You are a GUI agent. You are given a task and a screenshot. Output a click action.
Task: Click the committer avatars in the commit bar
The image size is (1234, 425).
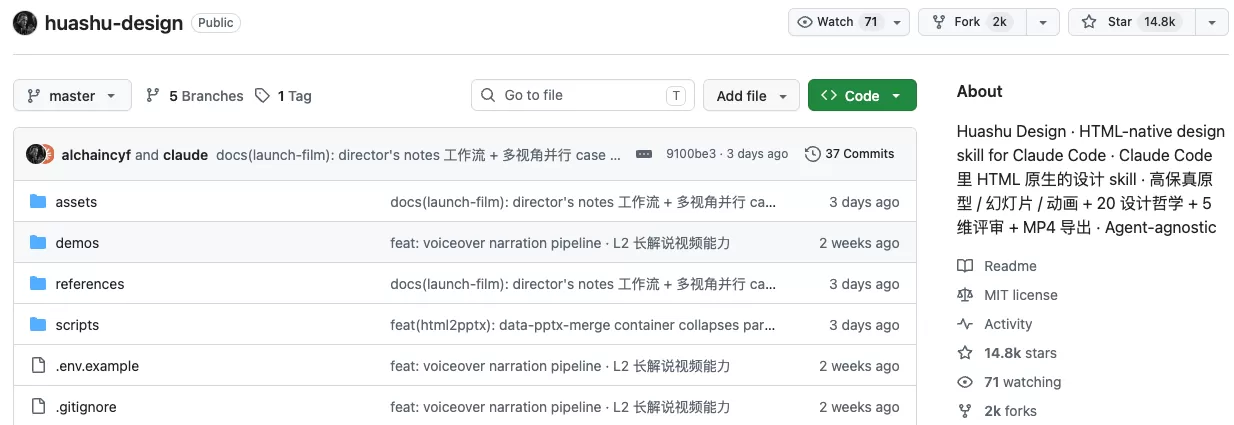[x=40, y=154]
